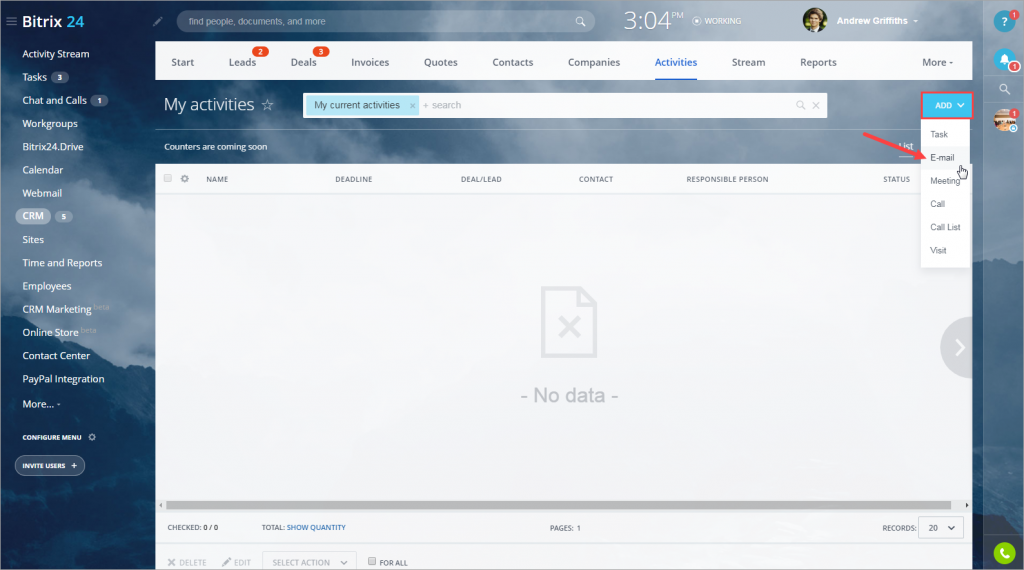
Task: Remove the My current activities filter chip
Action: [412, 106]
